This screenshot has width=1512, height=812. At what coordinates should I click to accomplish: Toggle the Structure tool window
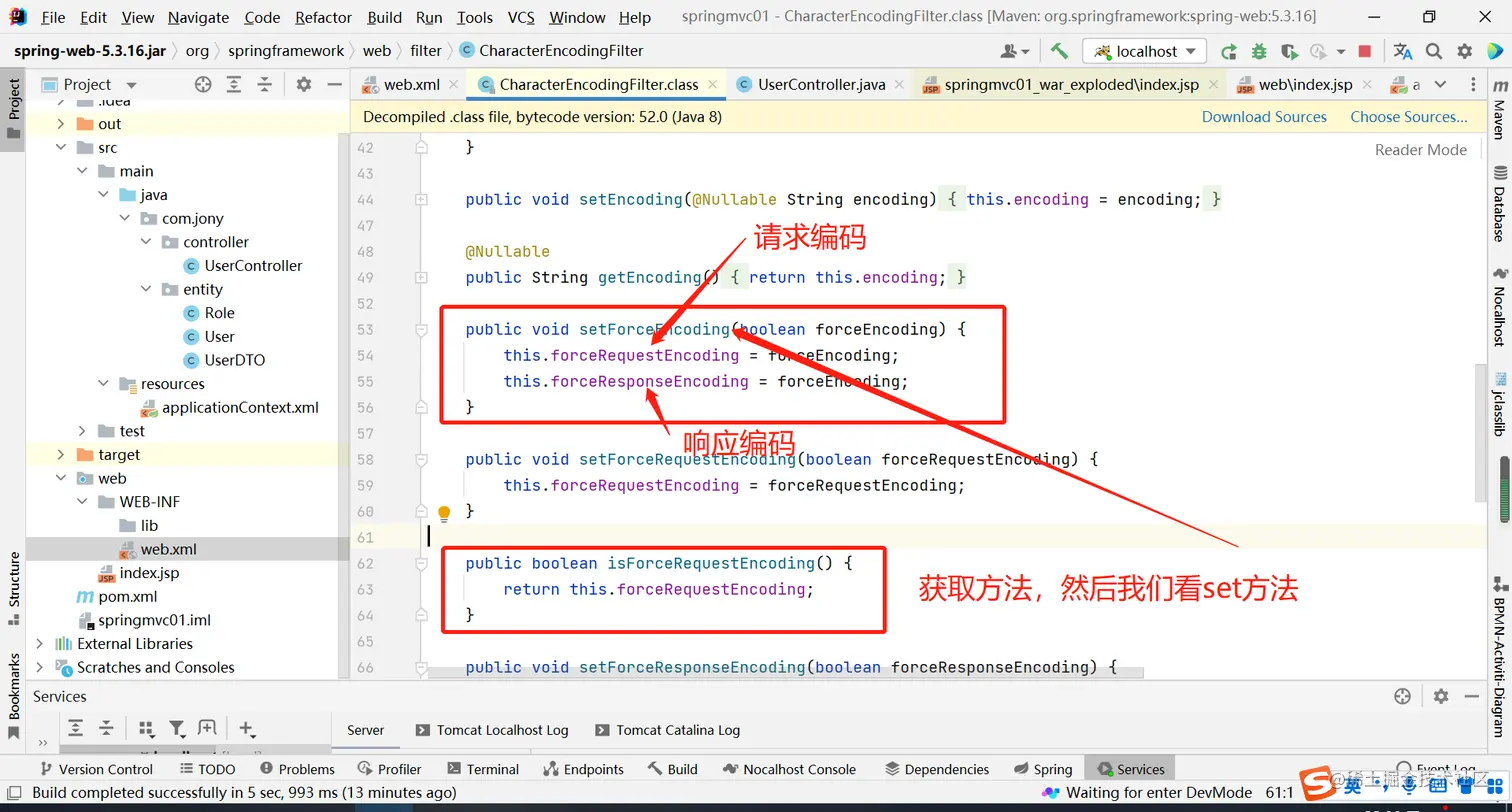pos(14,587)
